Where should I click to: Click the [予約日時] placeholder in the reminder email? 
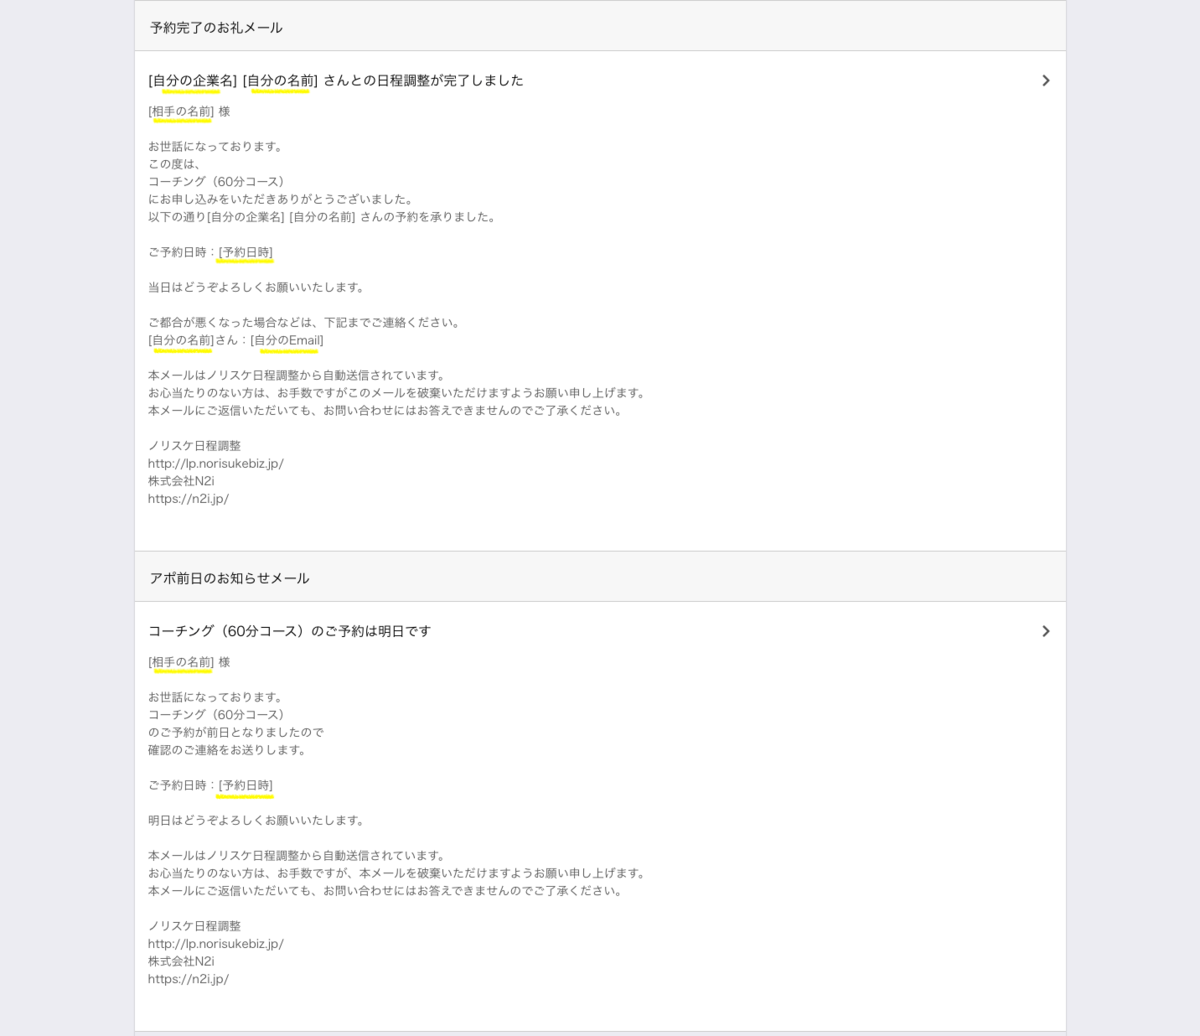(244, 785)
